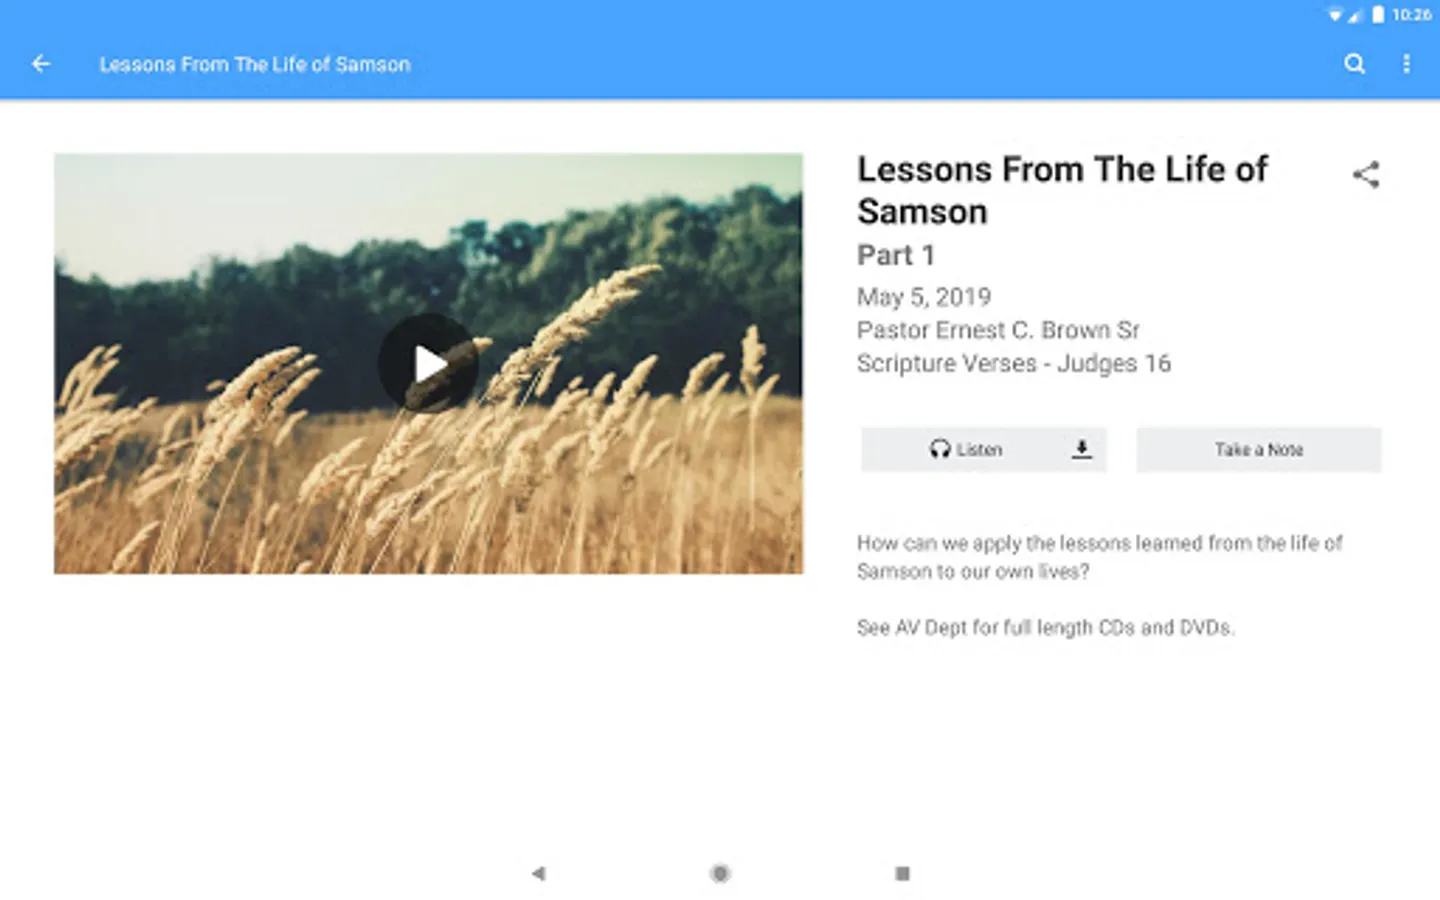Tap the battery status icon
1440x900 pixels.
point(1378,15)
